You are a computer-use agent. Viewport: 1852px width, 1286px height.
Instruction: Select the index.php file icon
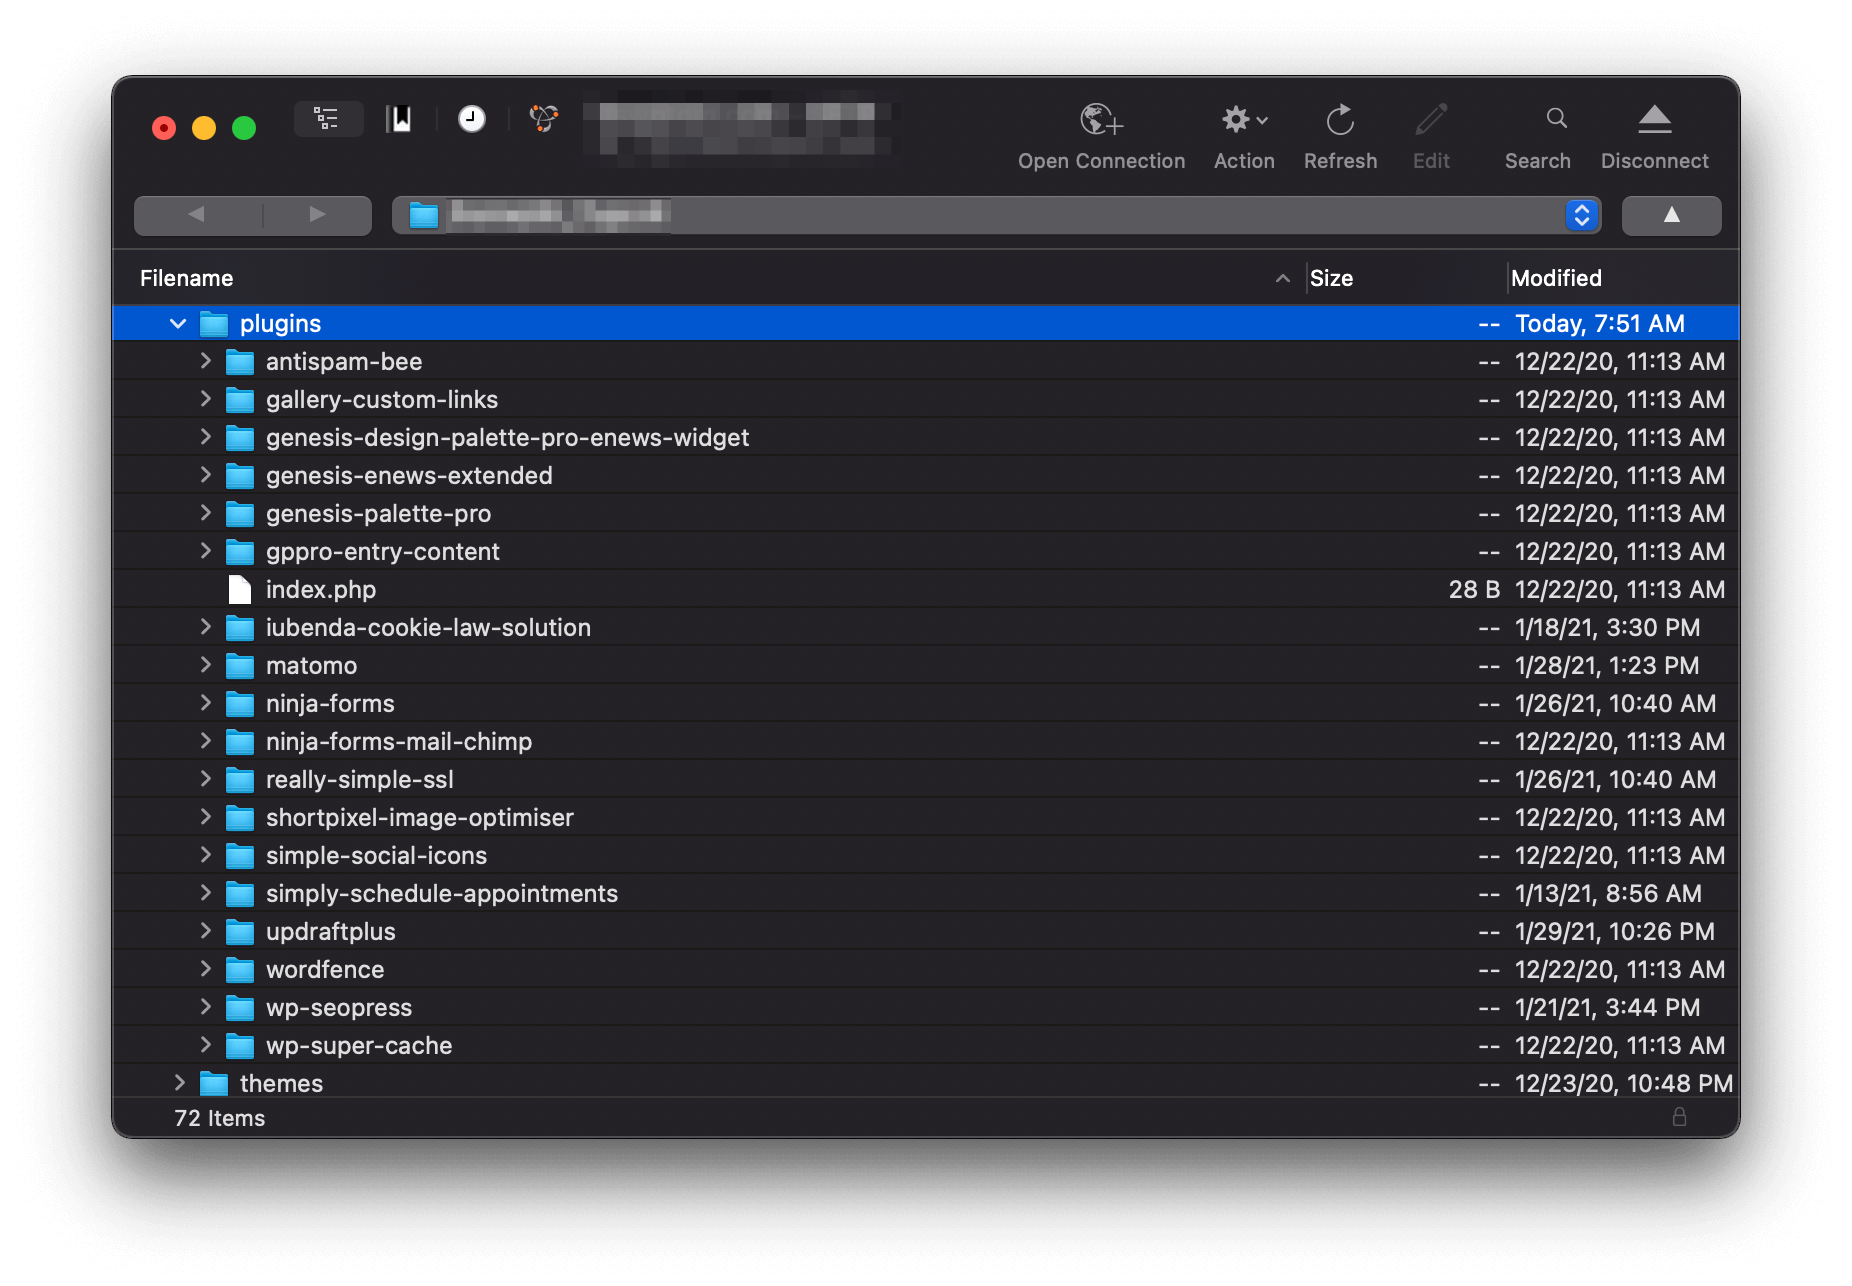(x=239, y=590)
